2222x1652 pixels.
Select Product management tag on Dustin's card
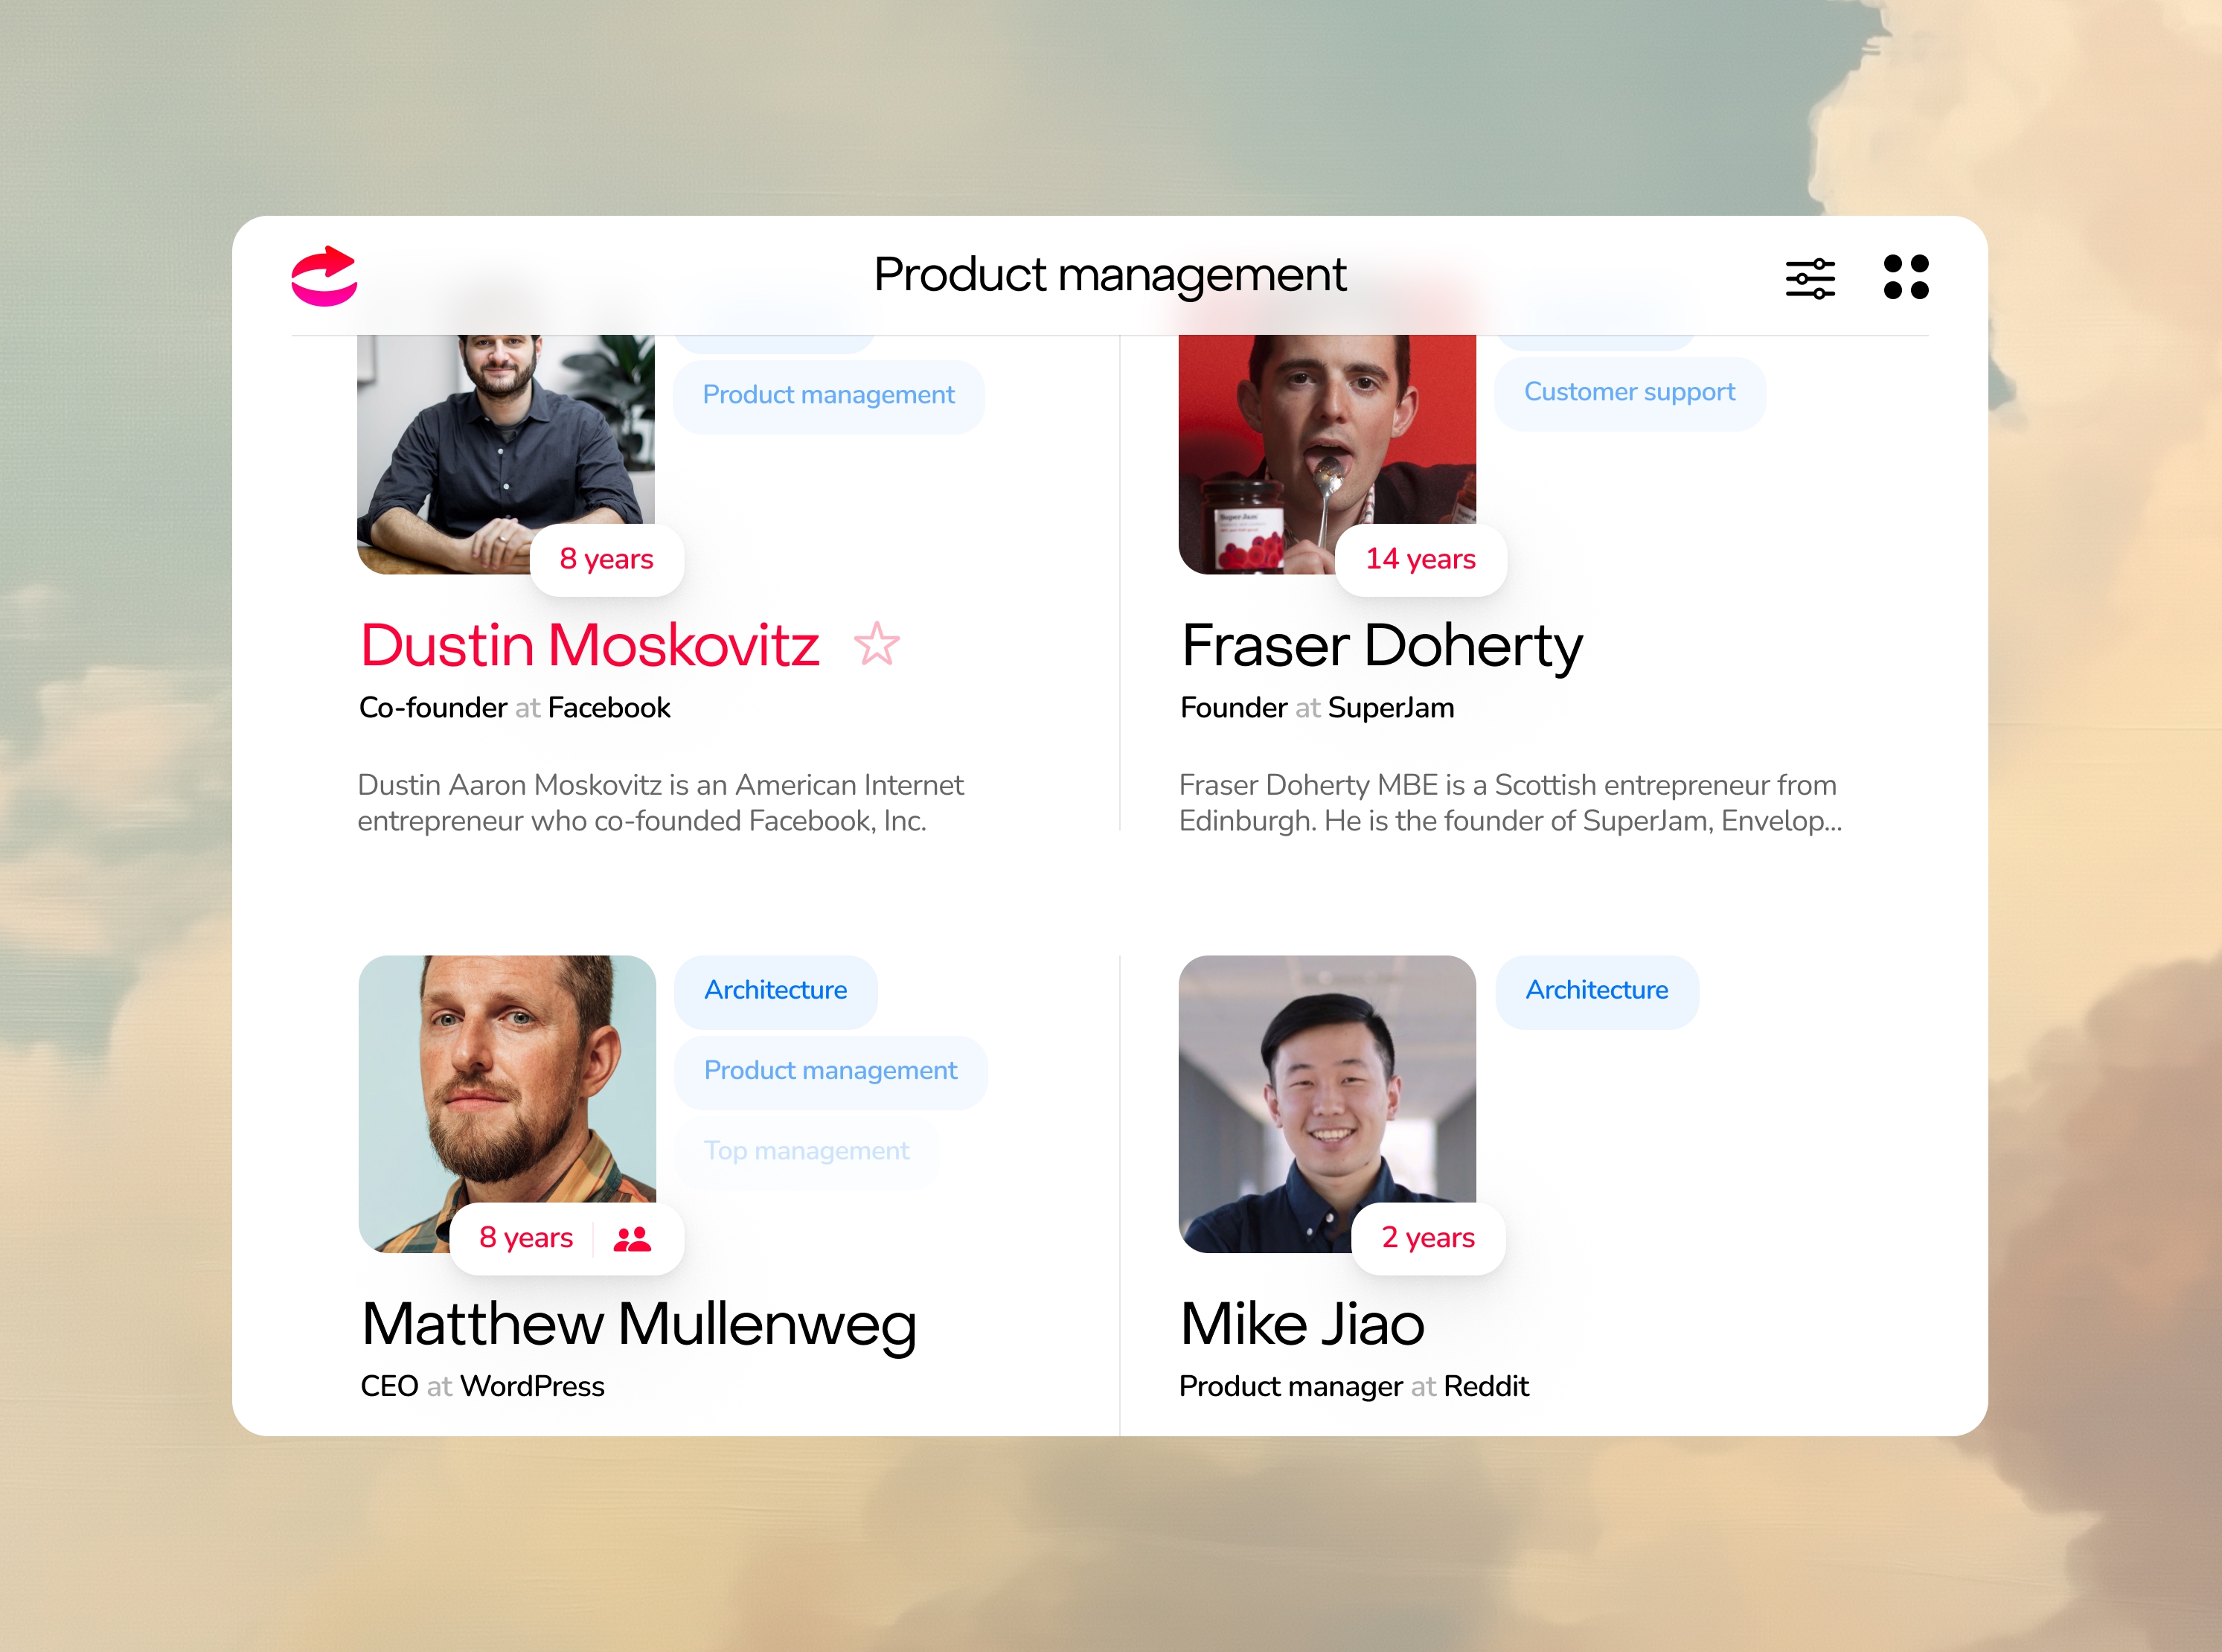click(829, 395)
